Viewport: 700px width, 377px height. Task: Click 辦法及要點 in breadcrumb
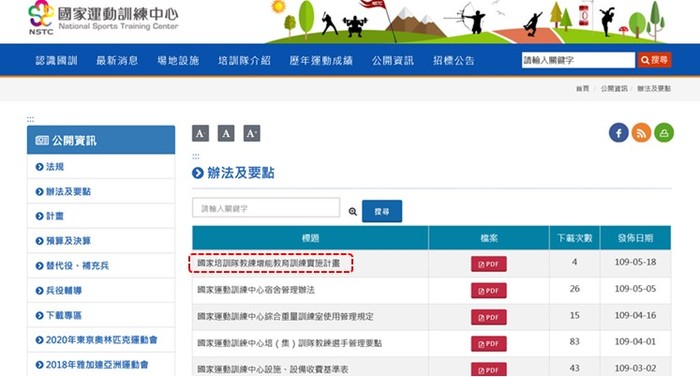(x=654, y=88)
